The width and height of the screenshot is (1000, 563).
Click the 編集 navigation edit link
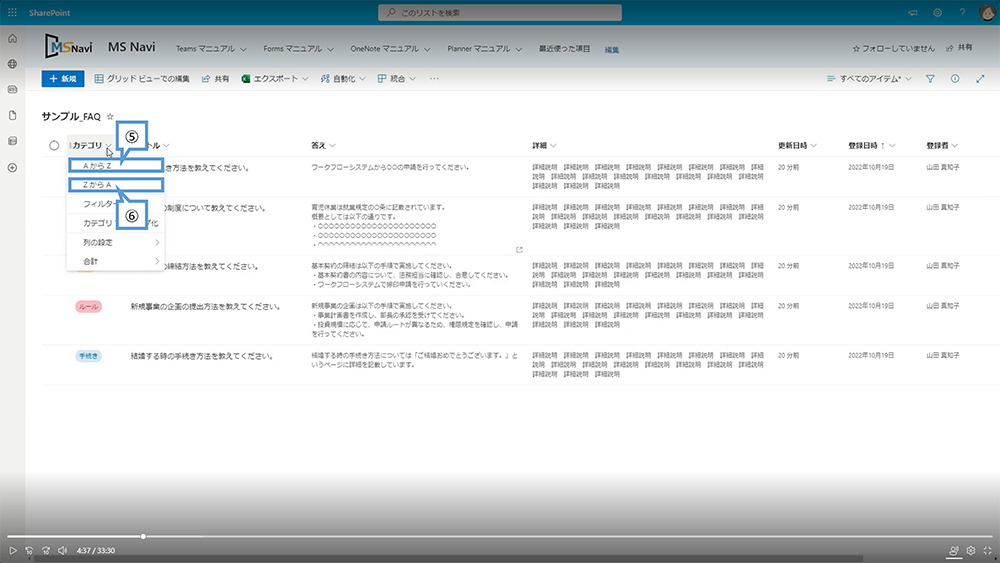pyautogui.click(x=612, y=50)
